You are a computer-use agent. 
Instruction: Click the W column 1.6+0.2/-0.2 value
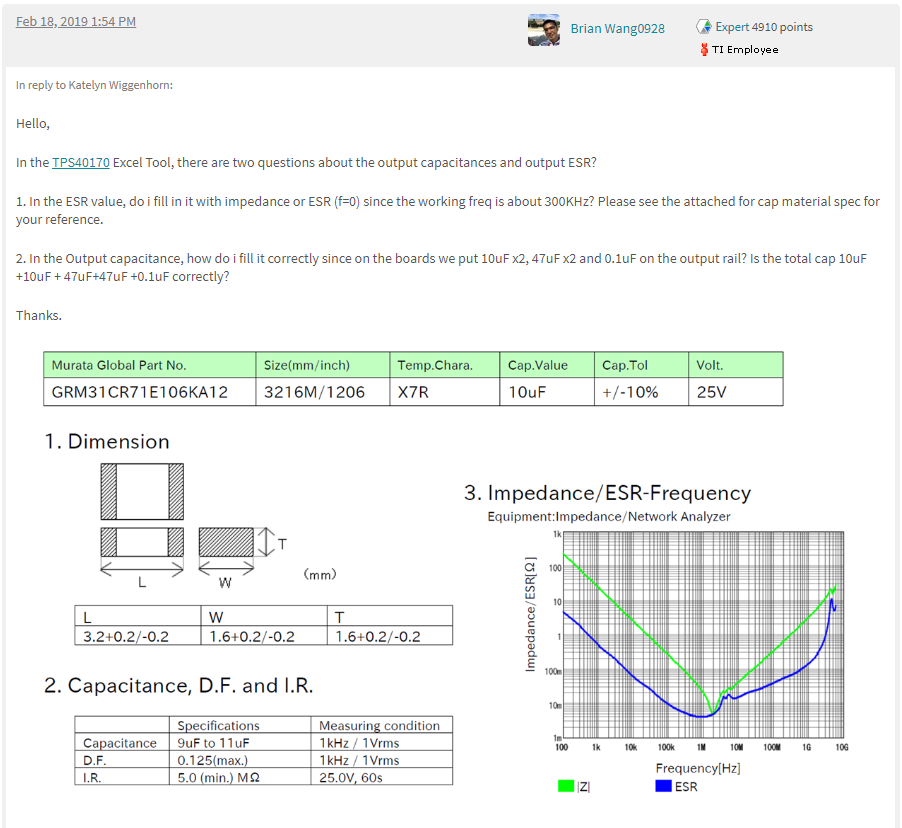[x=264, y=636]
